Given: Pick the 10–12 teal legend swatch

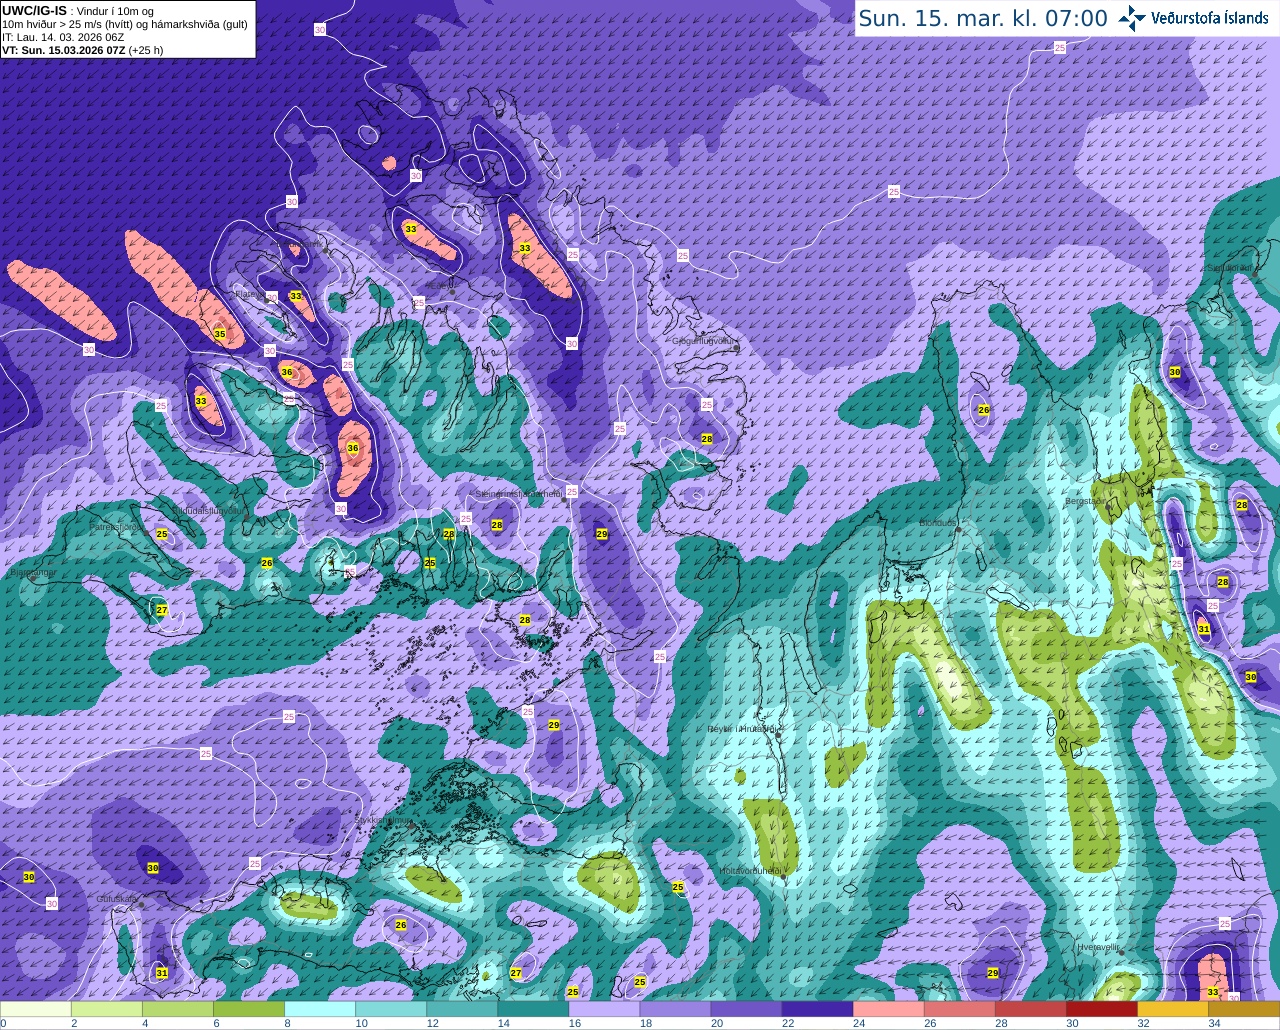Looking at the screenshot, I should 391,1009.
